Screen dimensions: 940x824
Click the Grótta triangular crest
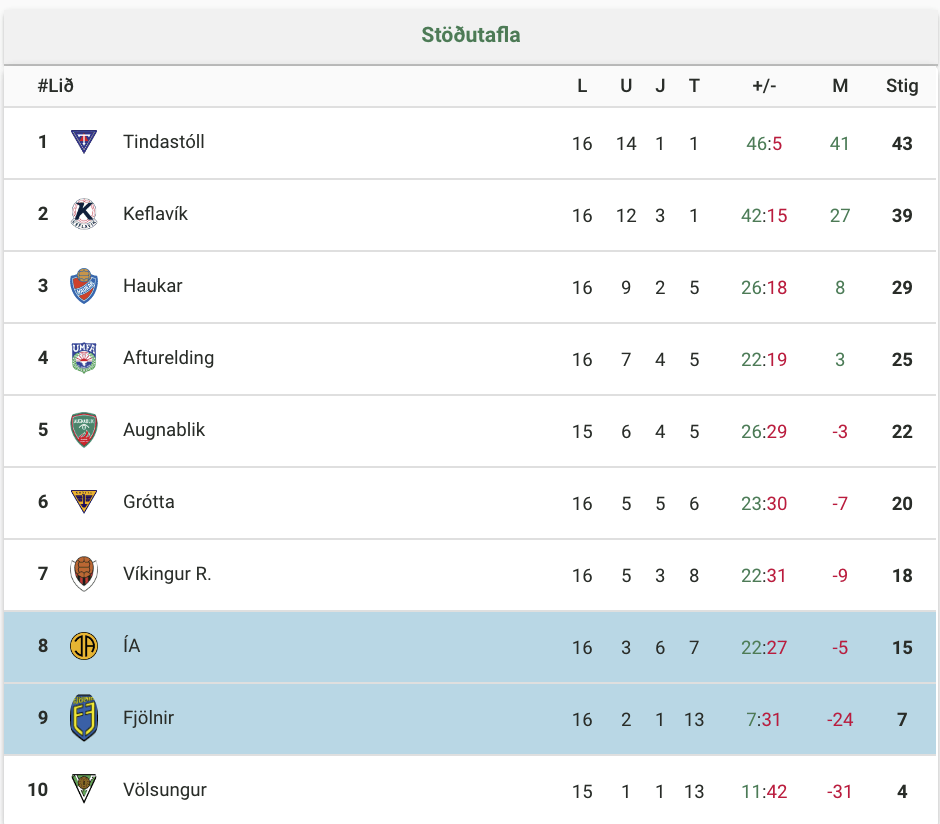[84, 502]
